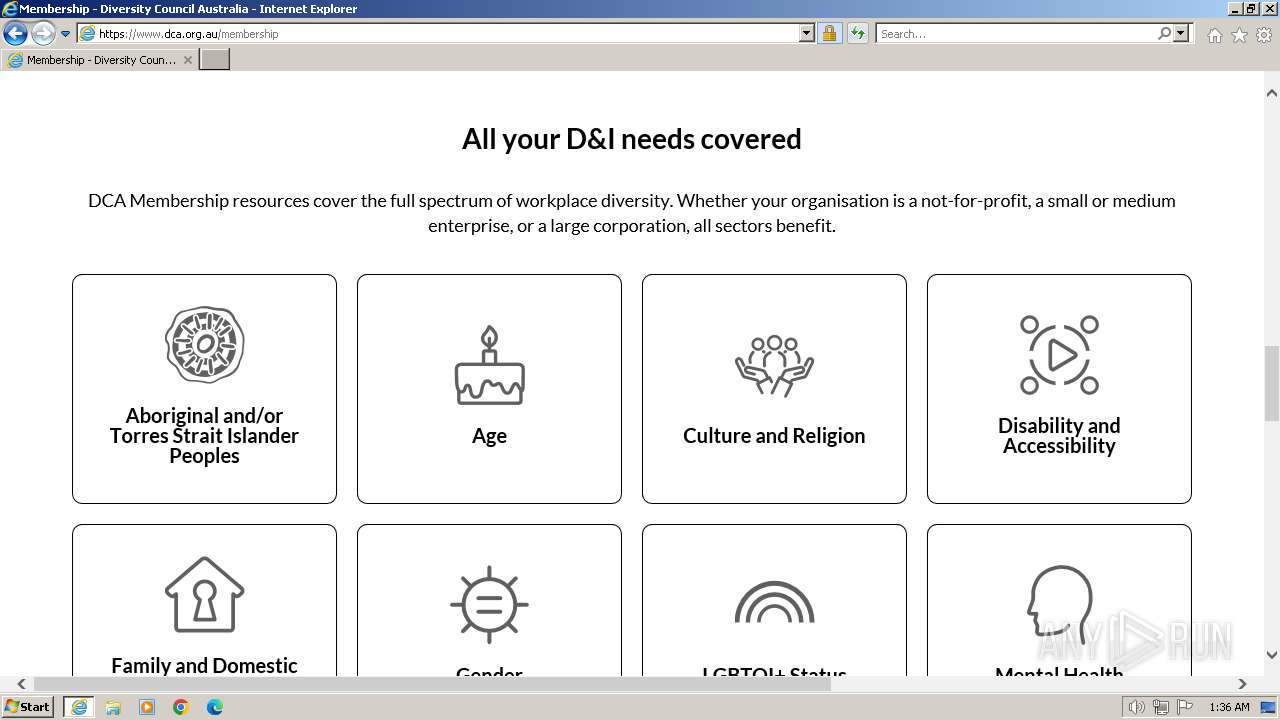
Task: Open the Family and Domestic link
Action: [204, 666]
